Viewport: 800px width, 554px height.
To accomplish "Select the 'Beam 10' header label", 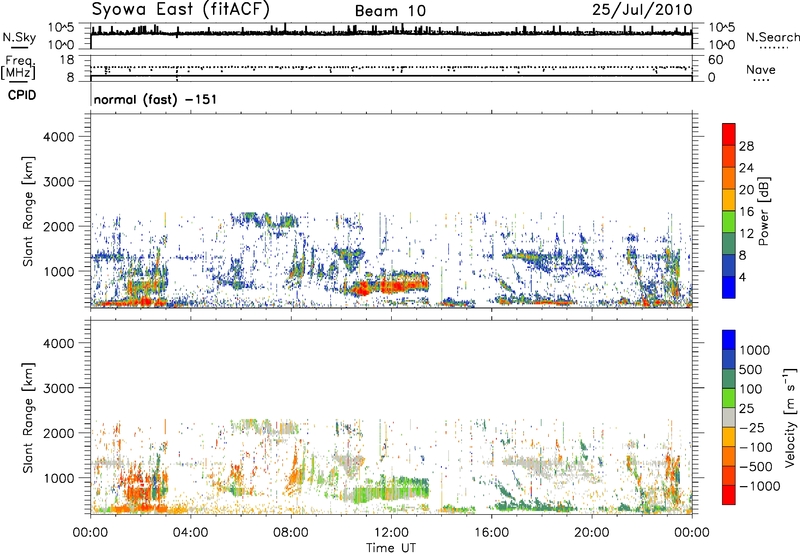I will click(x=390, y=11).
